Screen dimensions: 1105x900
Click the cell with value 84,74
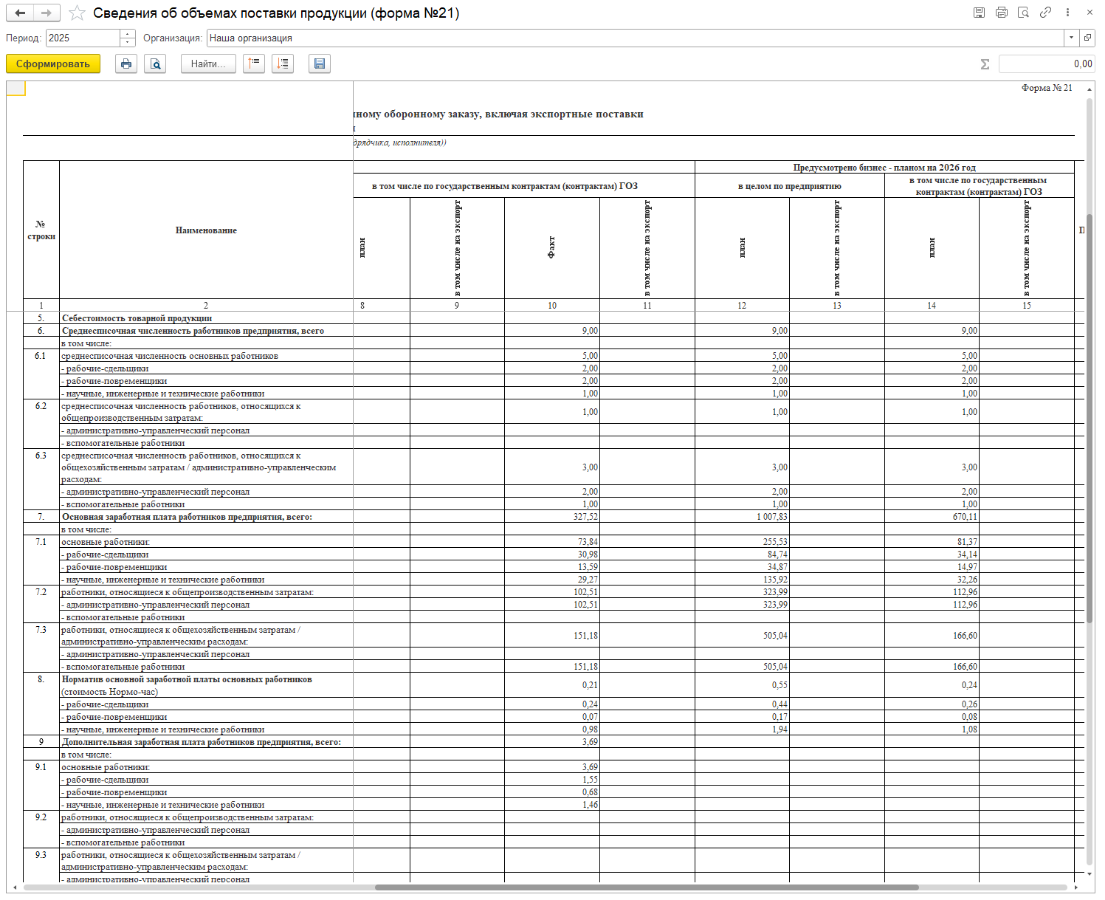(x=742, y=555)
